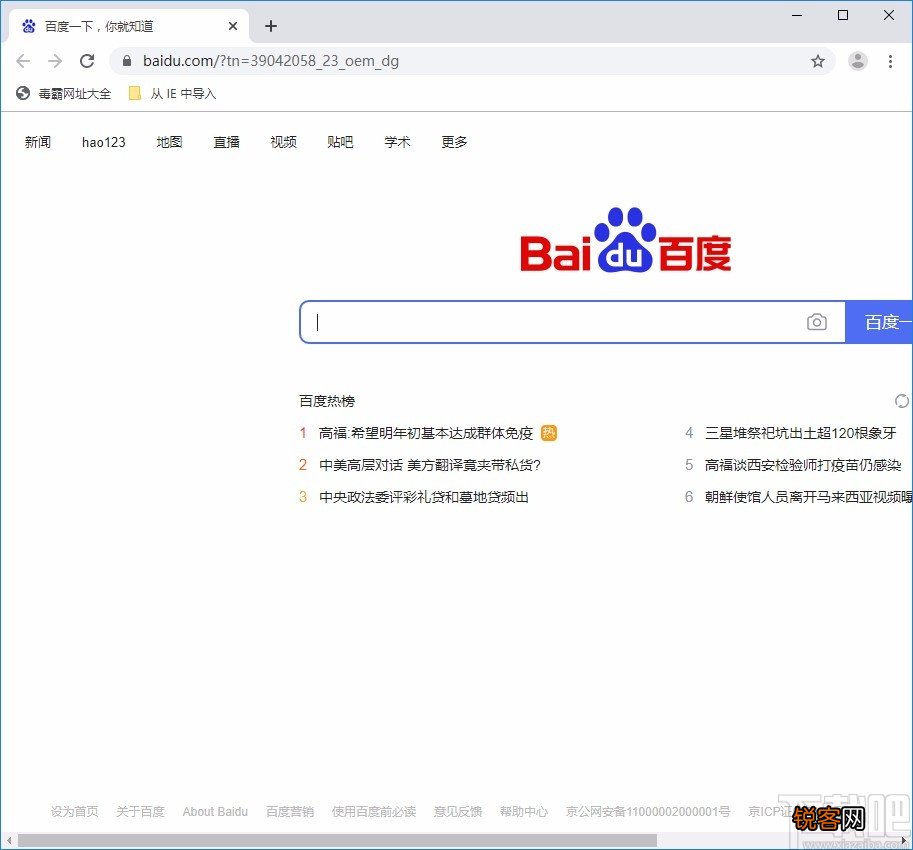Screen dimensions: 913x850
Task: Open the 地图 navigation link
Action: click(169, 142)
